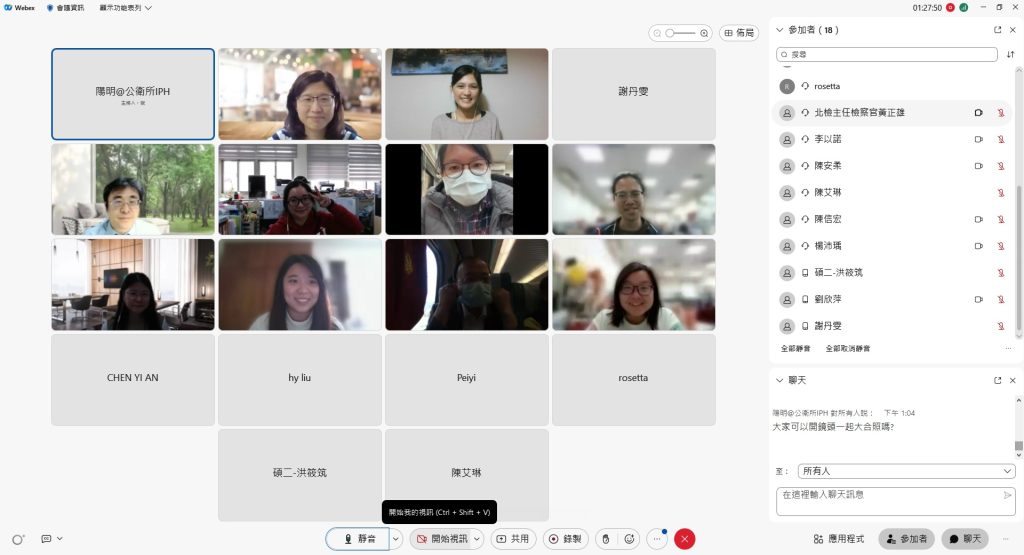Screen dimensions: 1024x555
Task: Sort the participants list
Action: point(1010,54)
